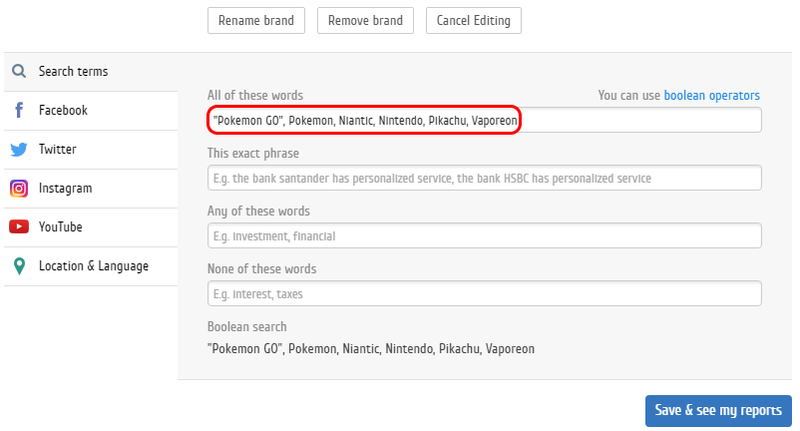Click the None of these words input
Image resolution: width=800 pixels, height=431 pixels.
pos(484,294)
